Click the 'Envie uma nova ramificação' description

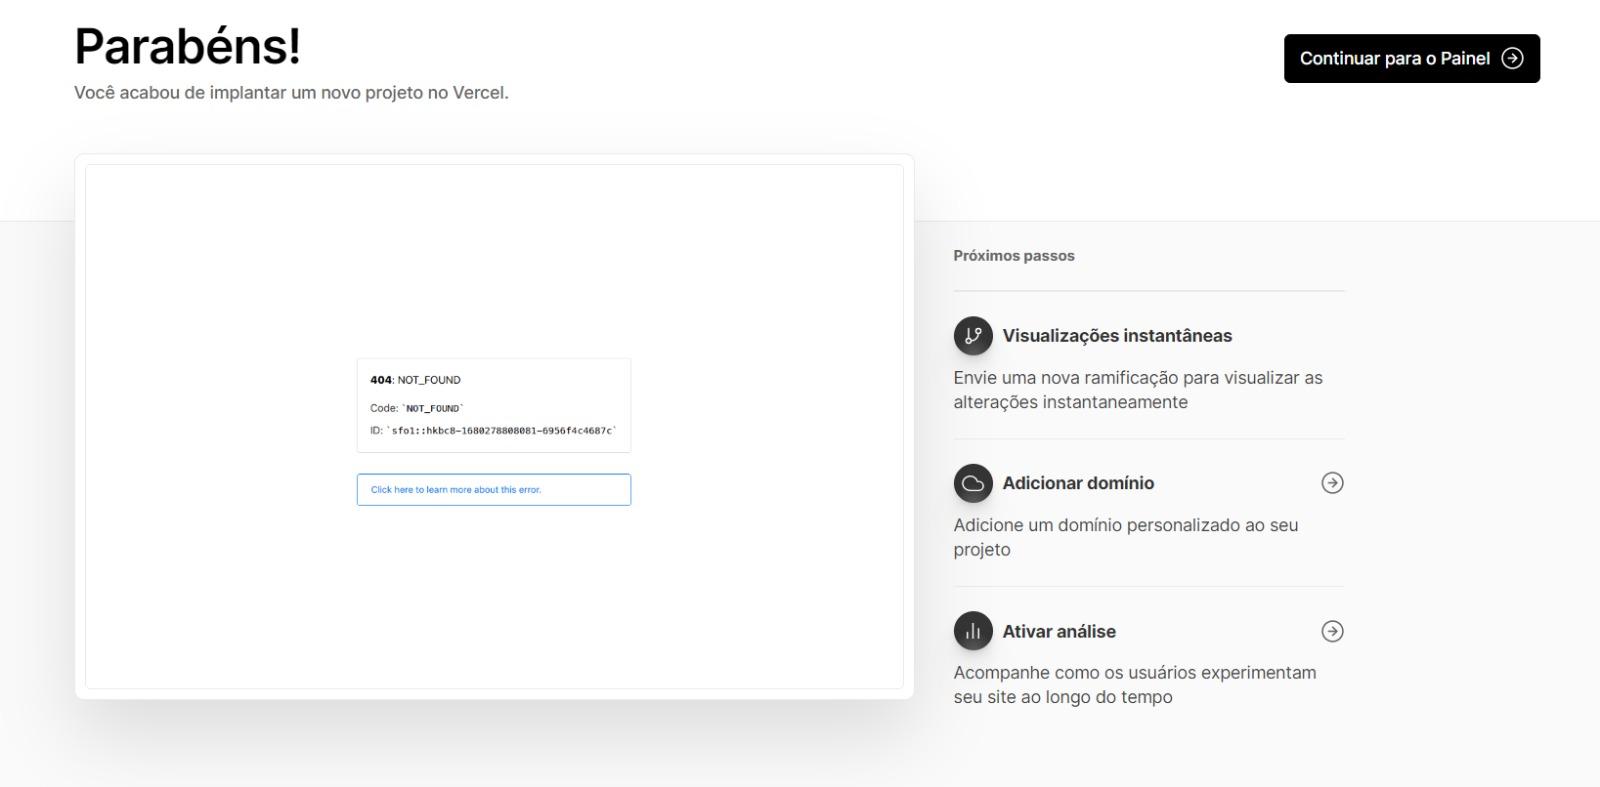point(1138,390)
